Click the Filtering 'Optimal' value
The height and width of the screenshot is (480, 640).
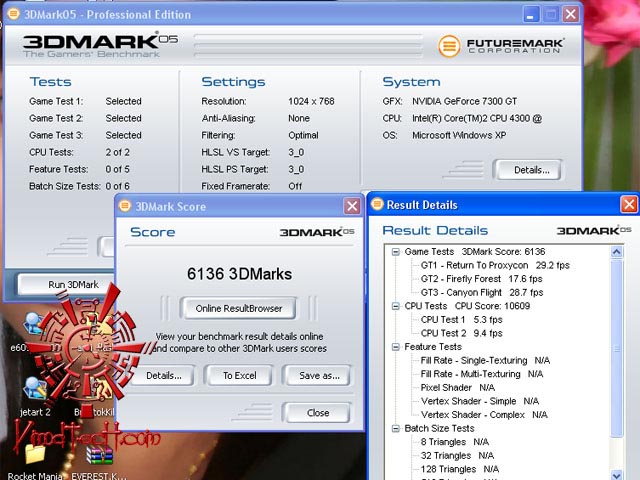click(x=303, y=136)
